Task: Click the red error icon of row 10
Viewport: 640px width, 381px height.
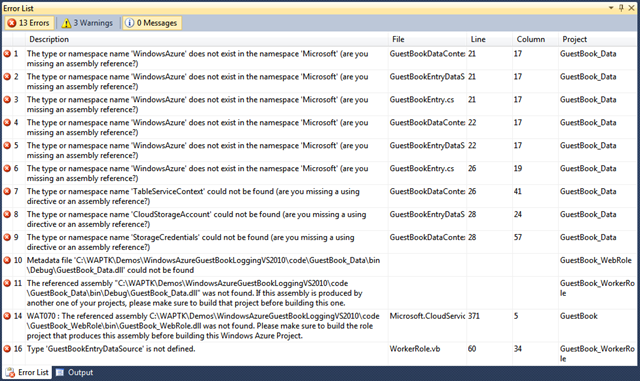Action: click(7, 260)
